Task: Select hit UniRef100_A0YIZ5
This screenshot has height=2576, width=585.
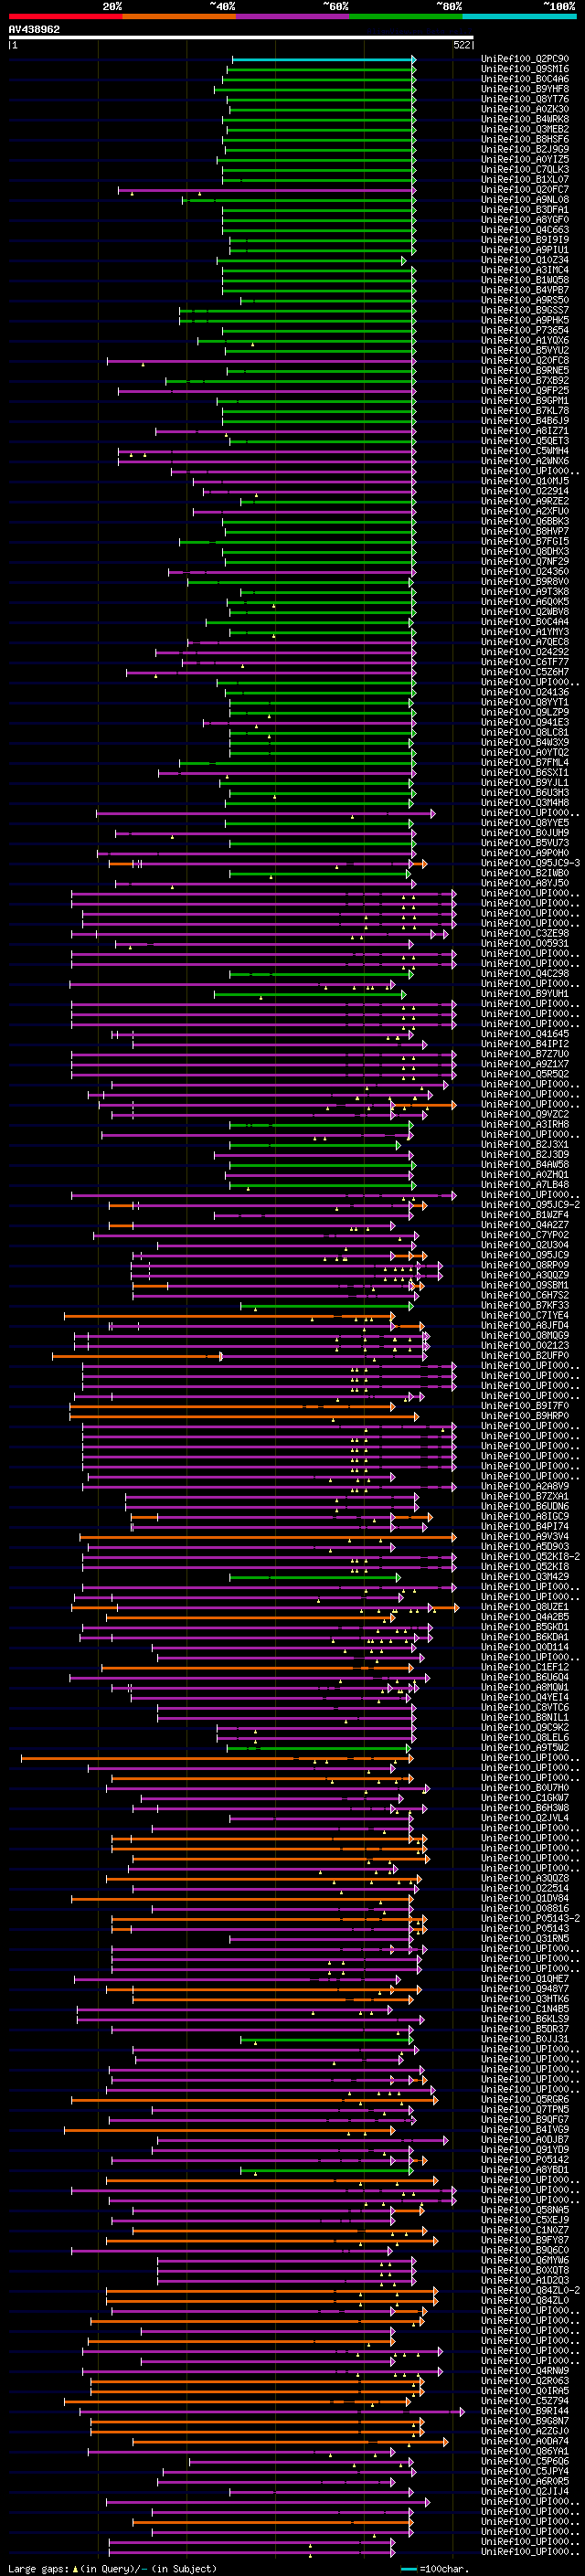Action: click(525, 159)
